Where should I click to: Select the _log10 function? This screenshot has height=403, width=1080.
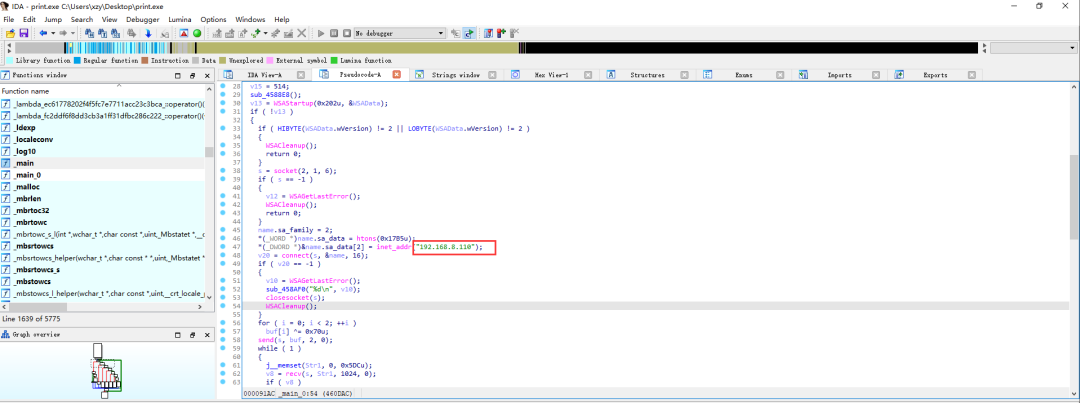coord(102,151)
